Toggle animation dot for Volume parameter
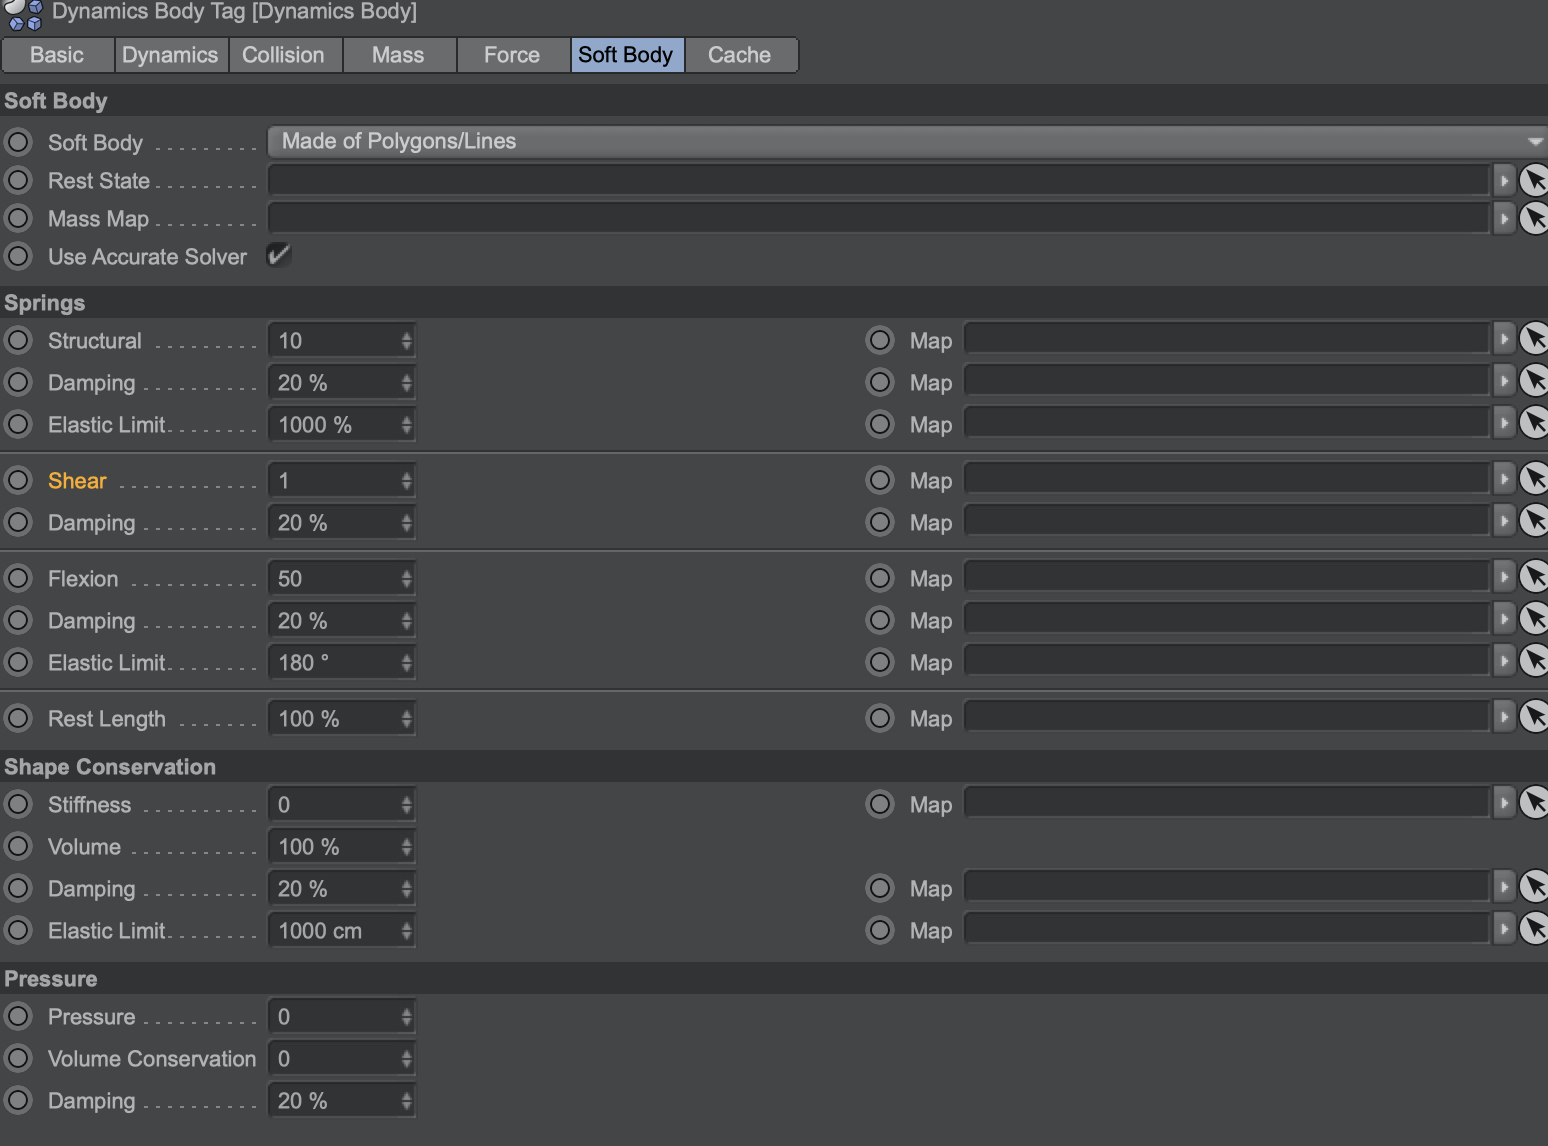 pos(18,846)
